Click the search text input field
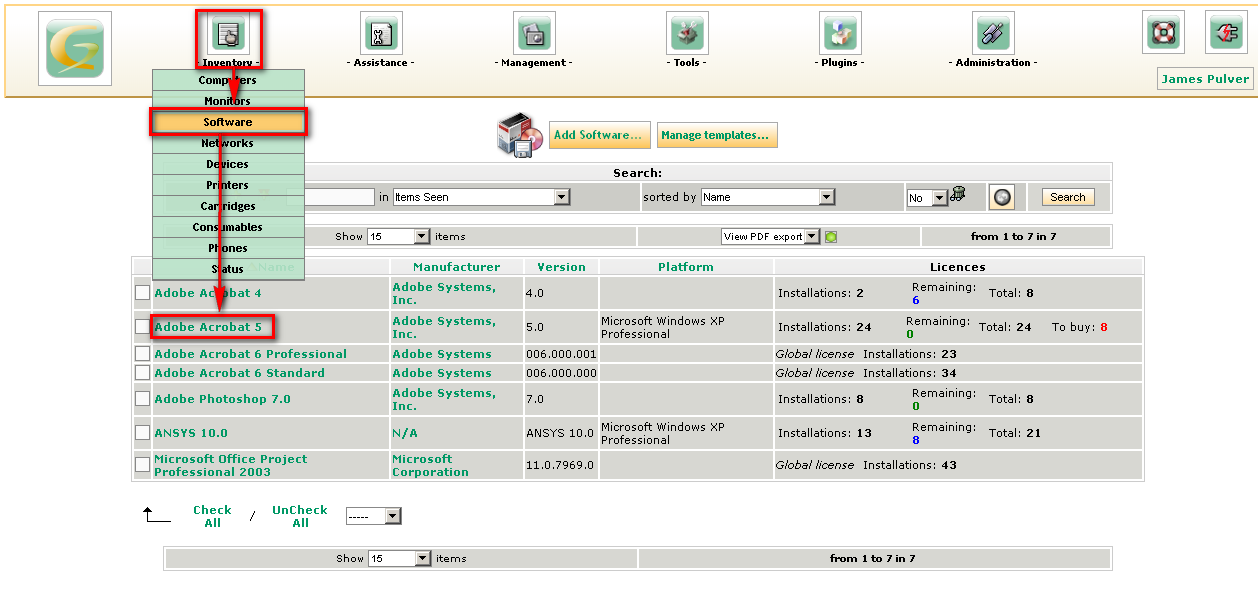This screenshot has height=590, width=1258. (330, 197)
